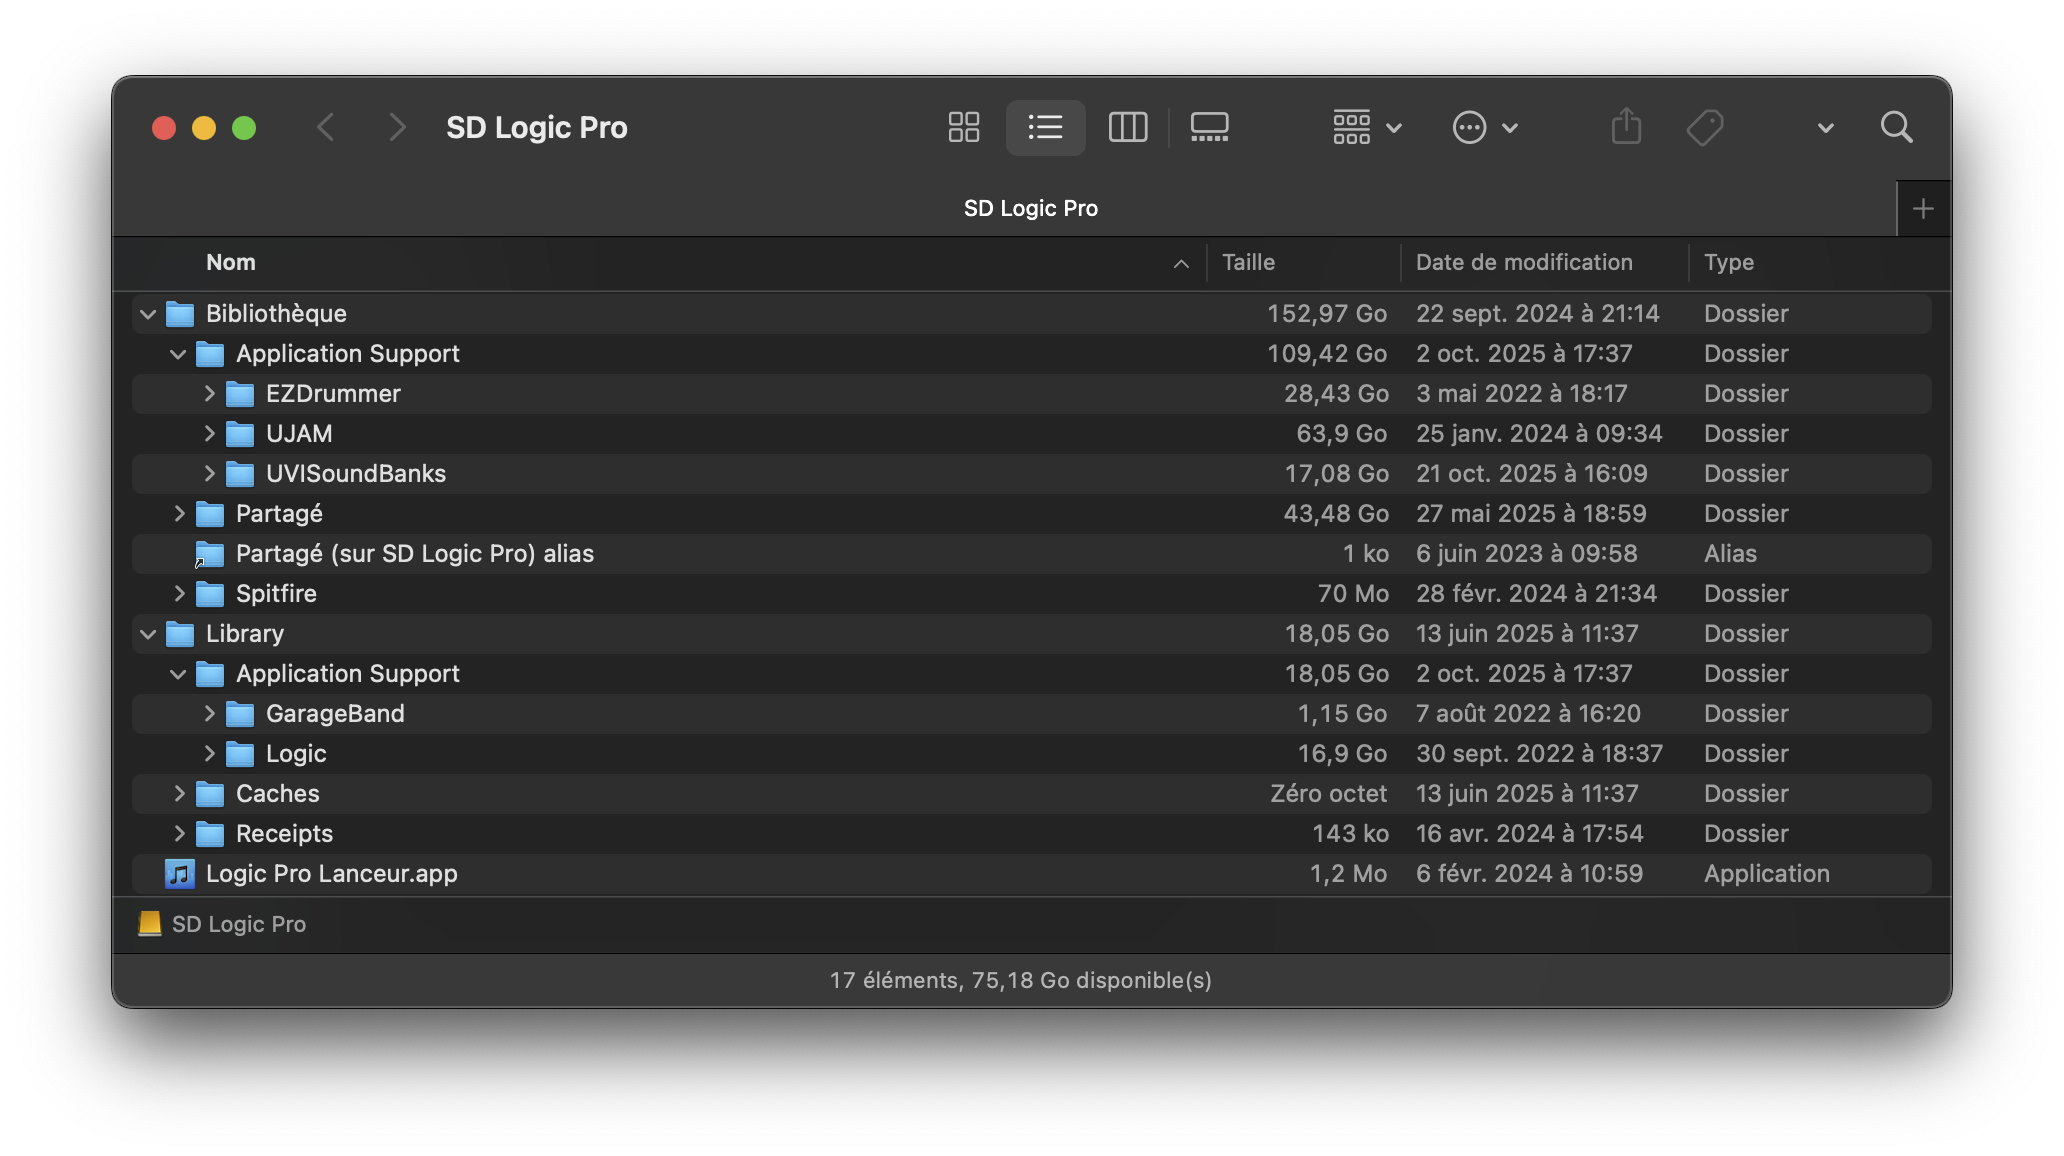
Task: Expand the UJAM folder
Action: click(x=209, y=433)
